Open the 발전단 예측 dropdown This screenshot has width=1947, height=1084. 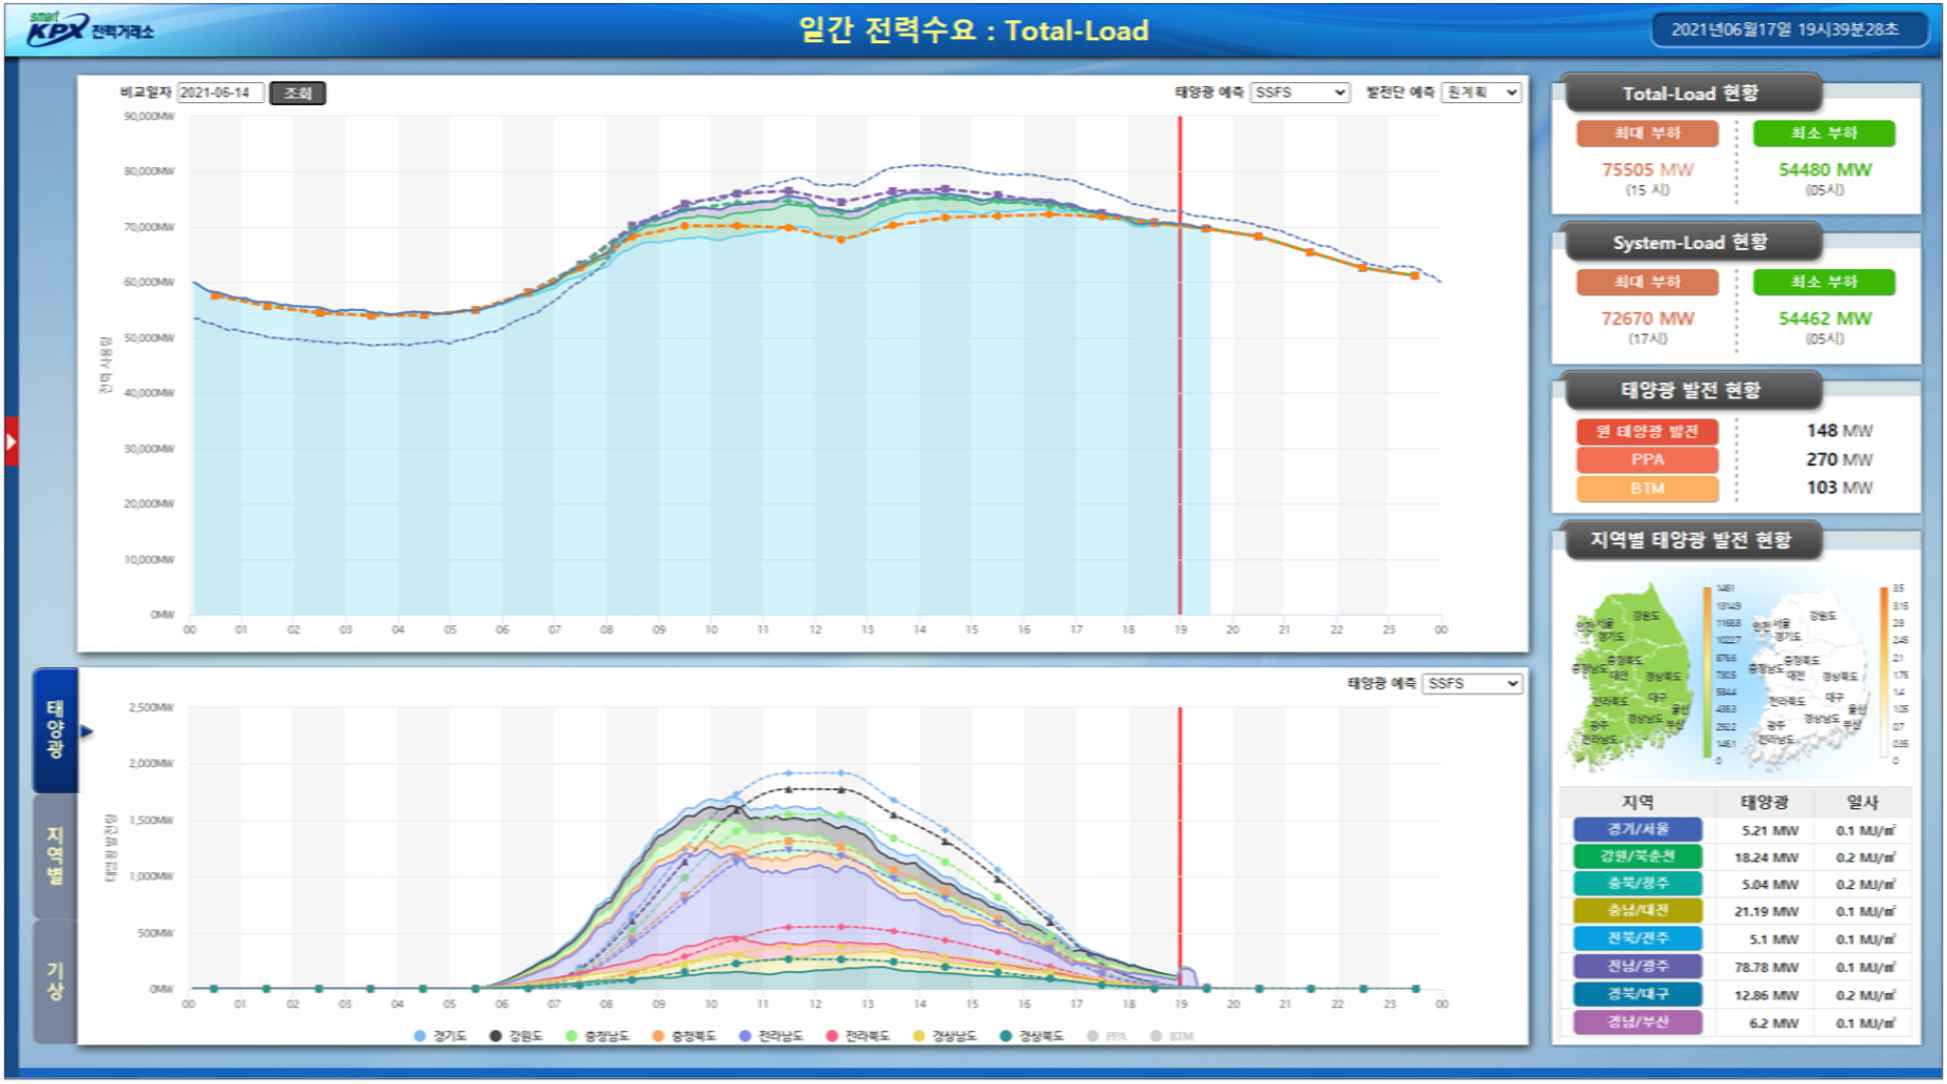point(1481,92)
